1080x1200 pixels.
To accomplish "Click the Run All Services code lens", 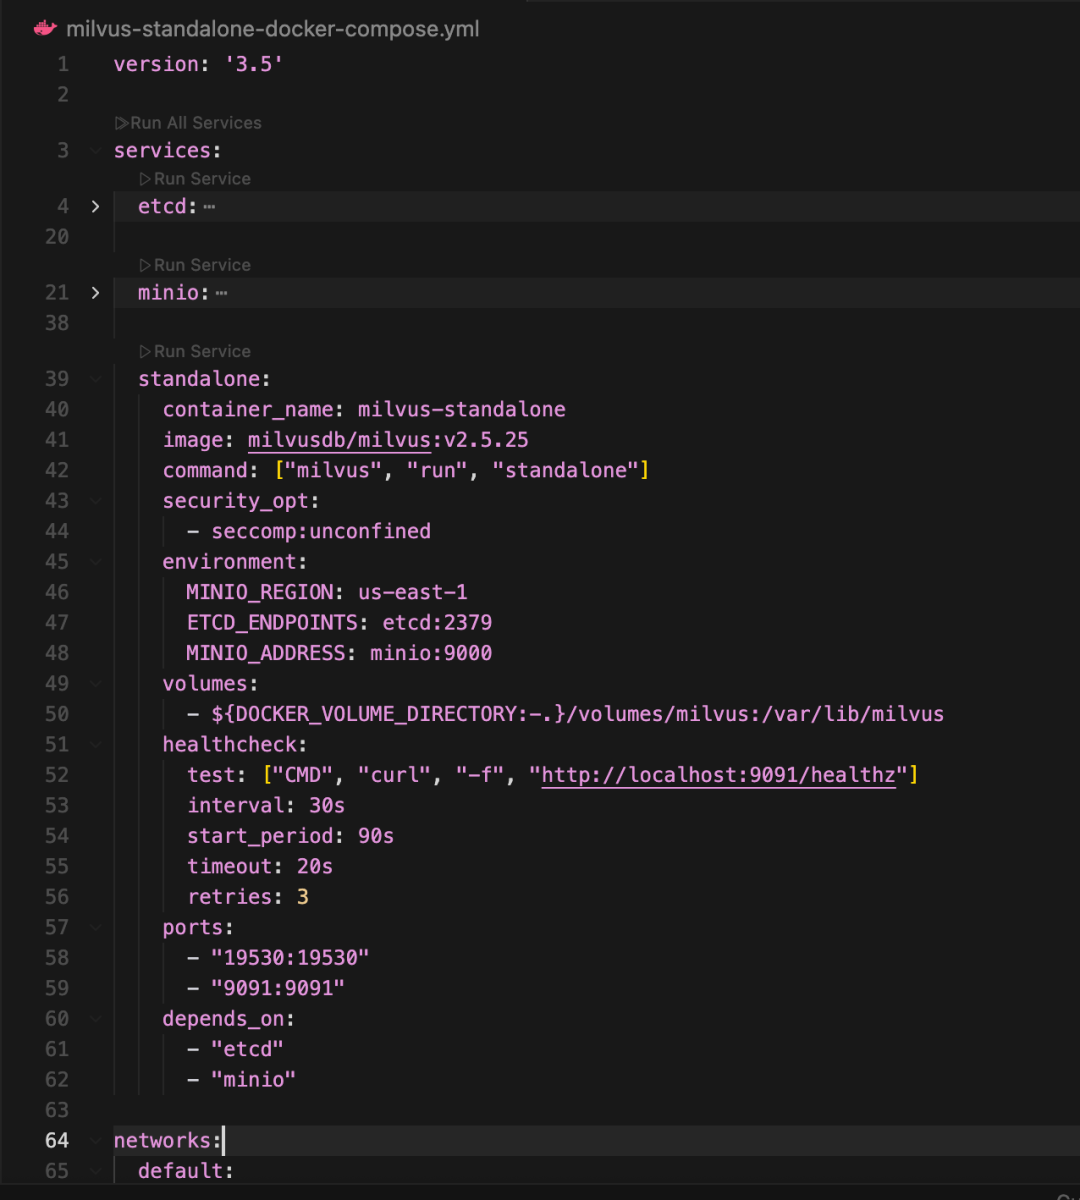I will coord(188,123).
